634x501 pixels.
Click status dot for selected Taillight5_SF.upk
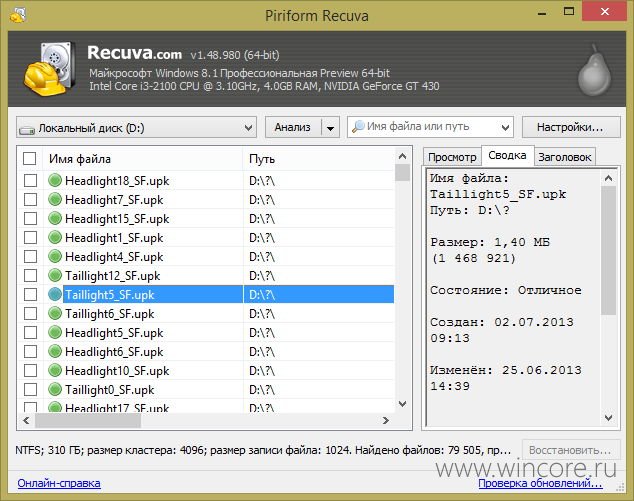[x=55, y=294]
